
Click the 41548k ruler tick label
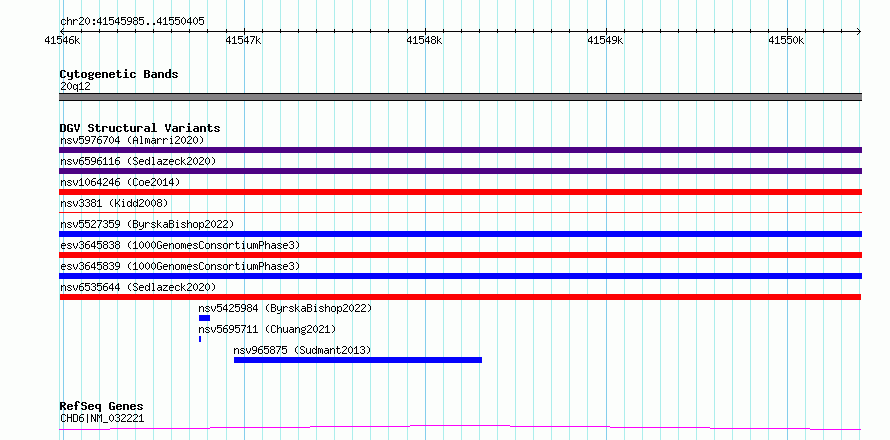click(425, 40)
